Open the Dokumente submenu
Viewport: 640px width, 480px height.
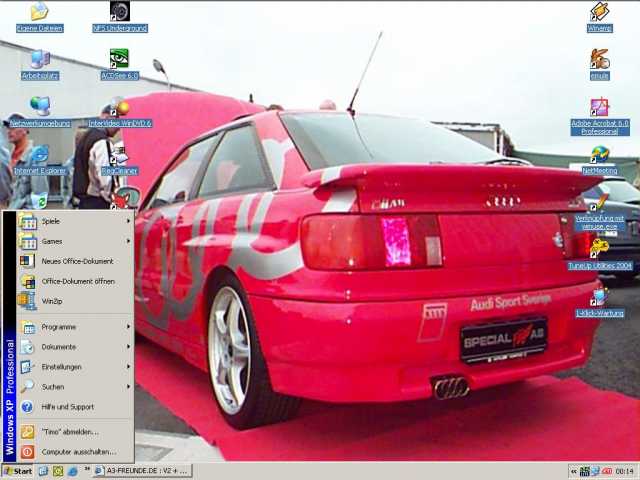(x=76, y=347)
